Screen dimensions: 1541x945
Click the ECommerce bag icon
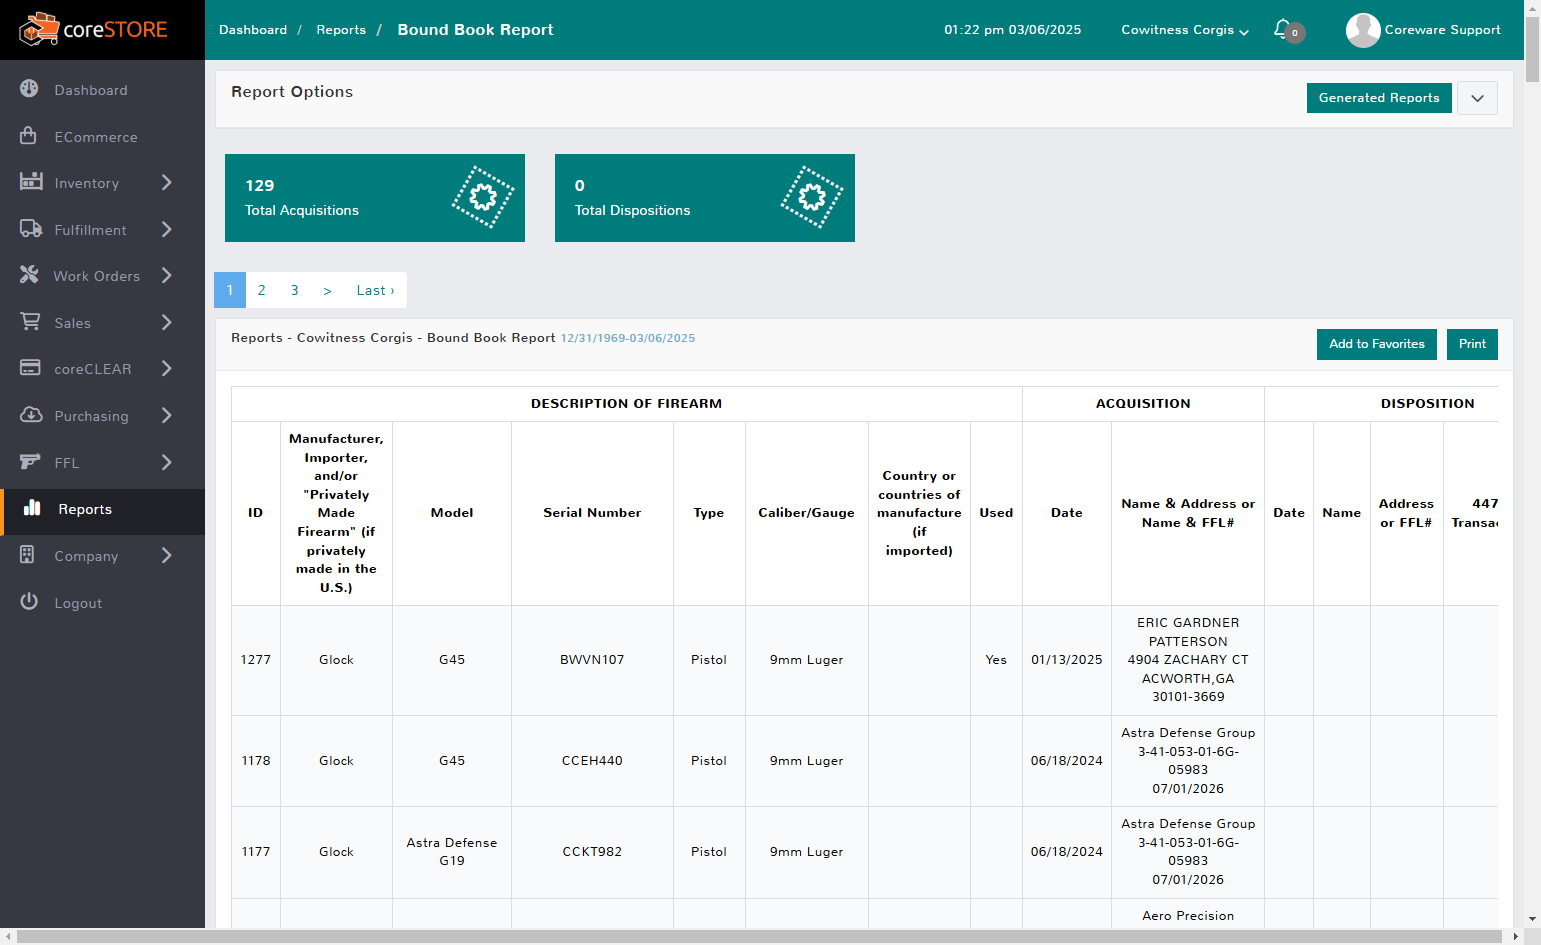pos(29,135)
